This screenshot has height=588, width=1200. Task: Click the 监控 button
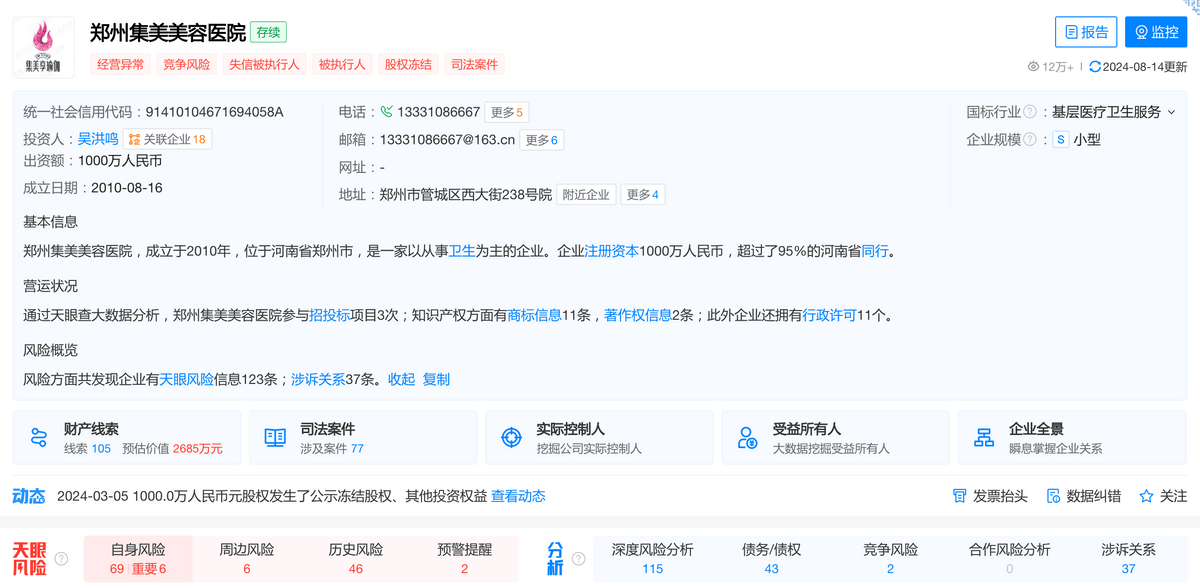click(x=1155, y=32)
